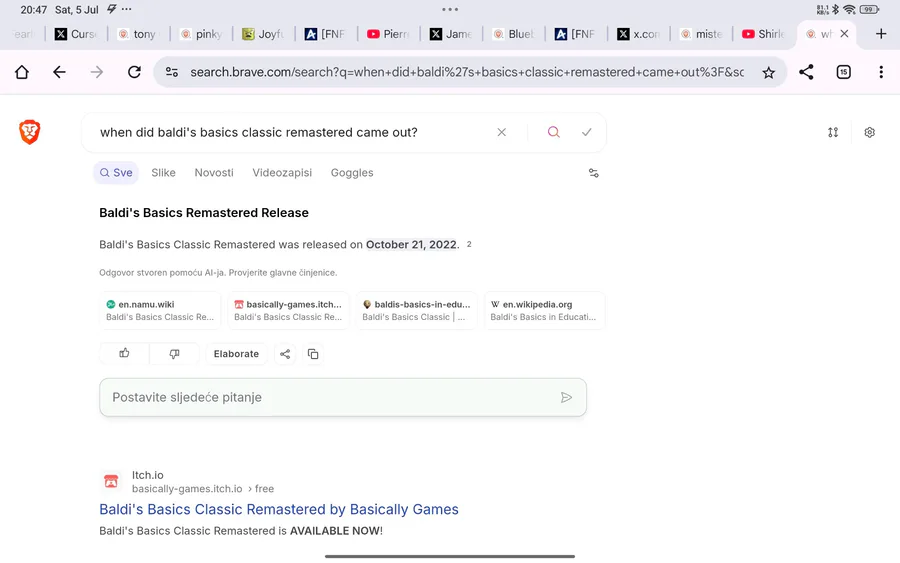Tap the status bar battery indicator
The height and width of the screenshot is (563, 900).
[869, 9]
